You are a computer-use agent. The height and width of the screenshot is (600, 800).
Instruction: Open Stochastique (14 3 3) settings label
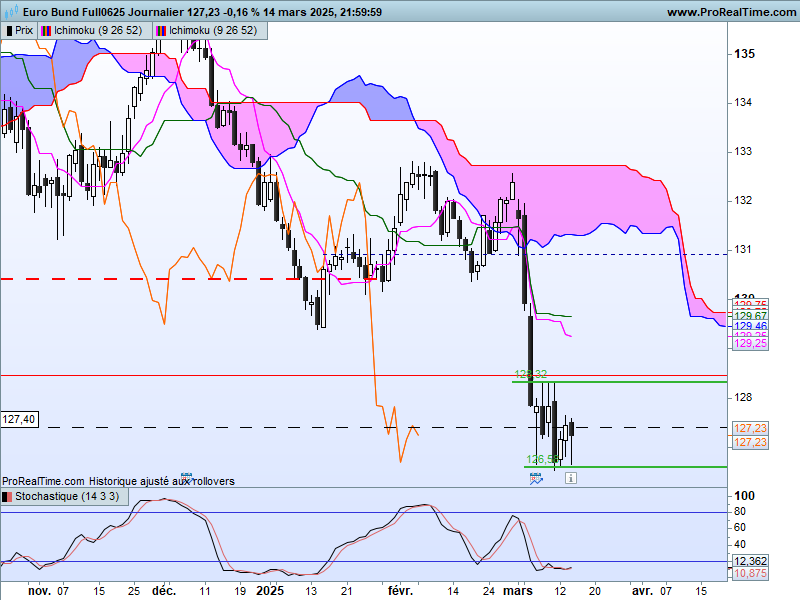click(67, 496)
